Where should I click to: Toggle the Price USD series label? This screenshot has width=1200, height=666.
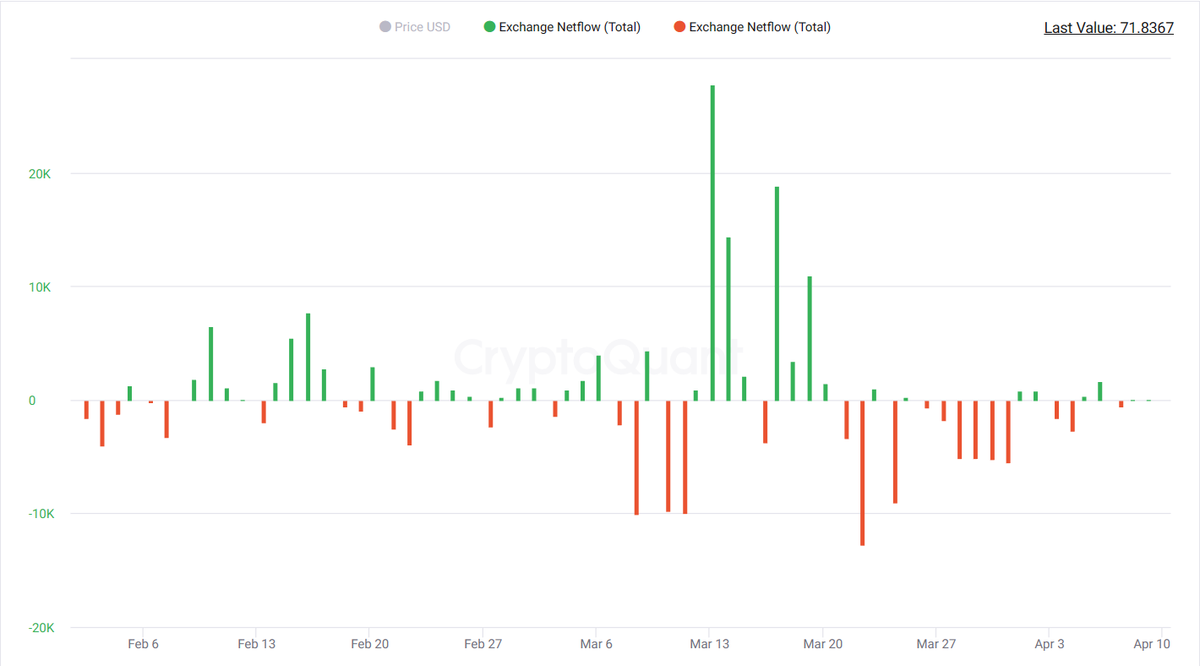[422, 27]
